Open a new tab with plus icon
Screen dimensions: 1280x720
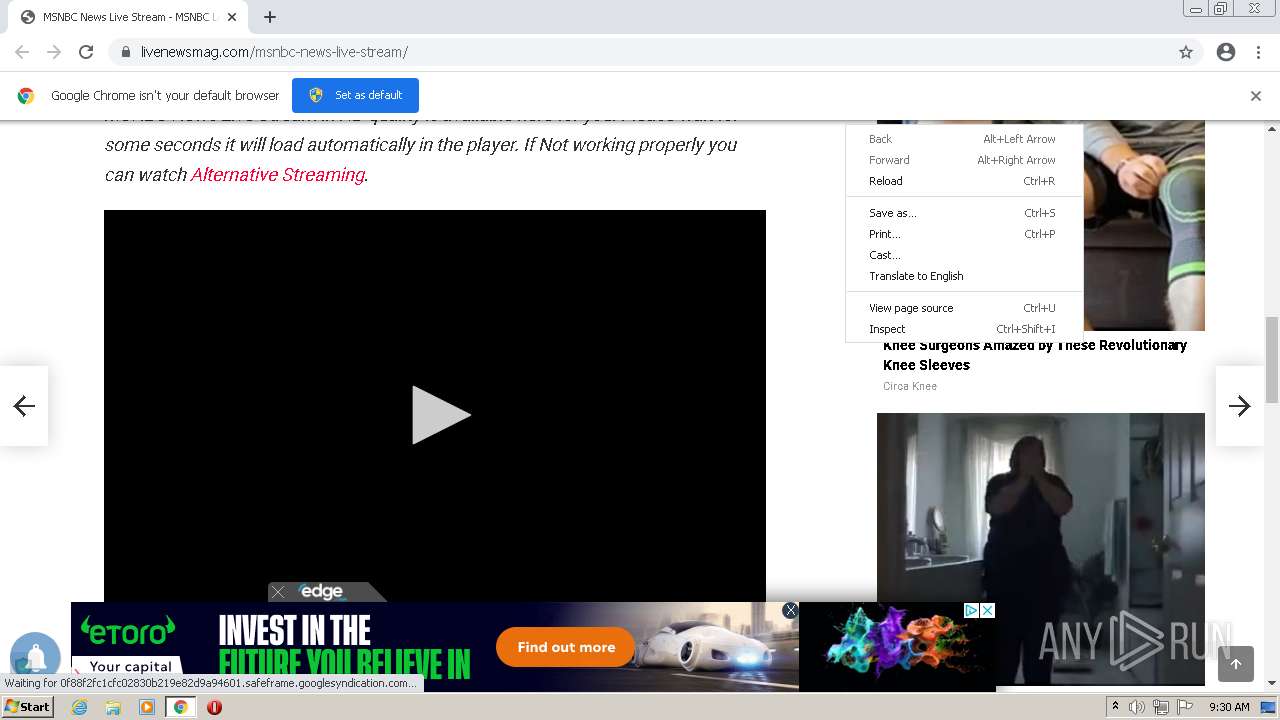pos(270,17)
